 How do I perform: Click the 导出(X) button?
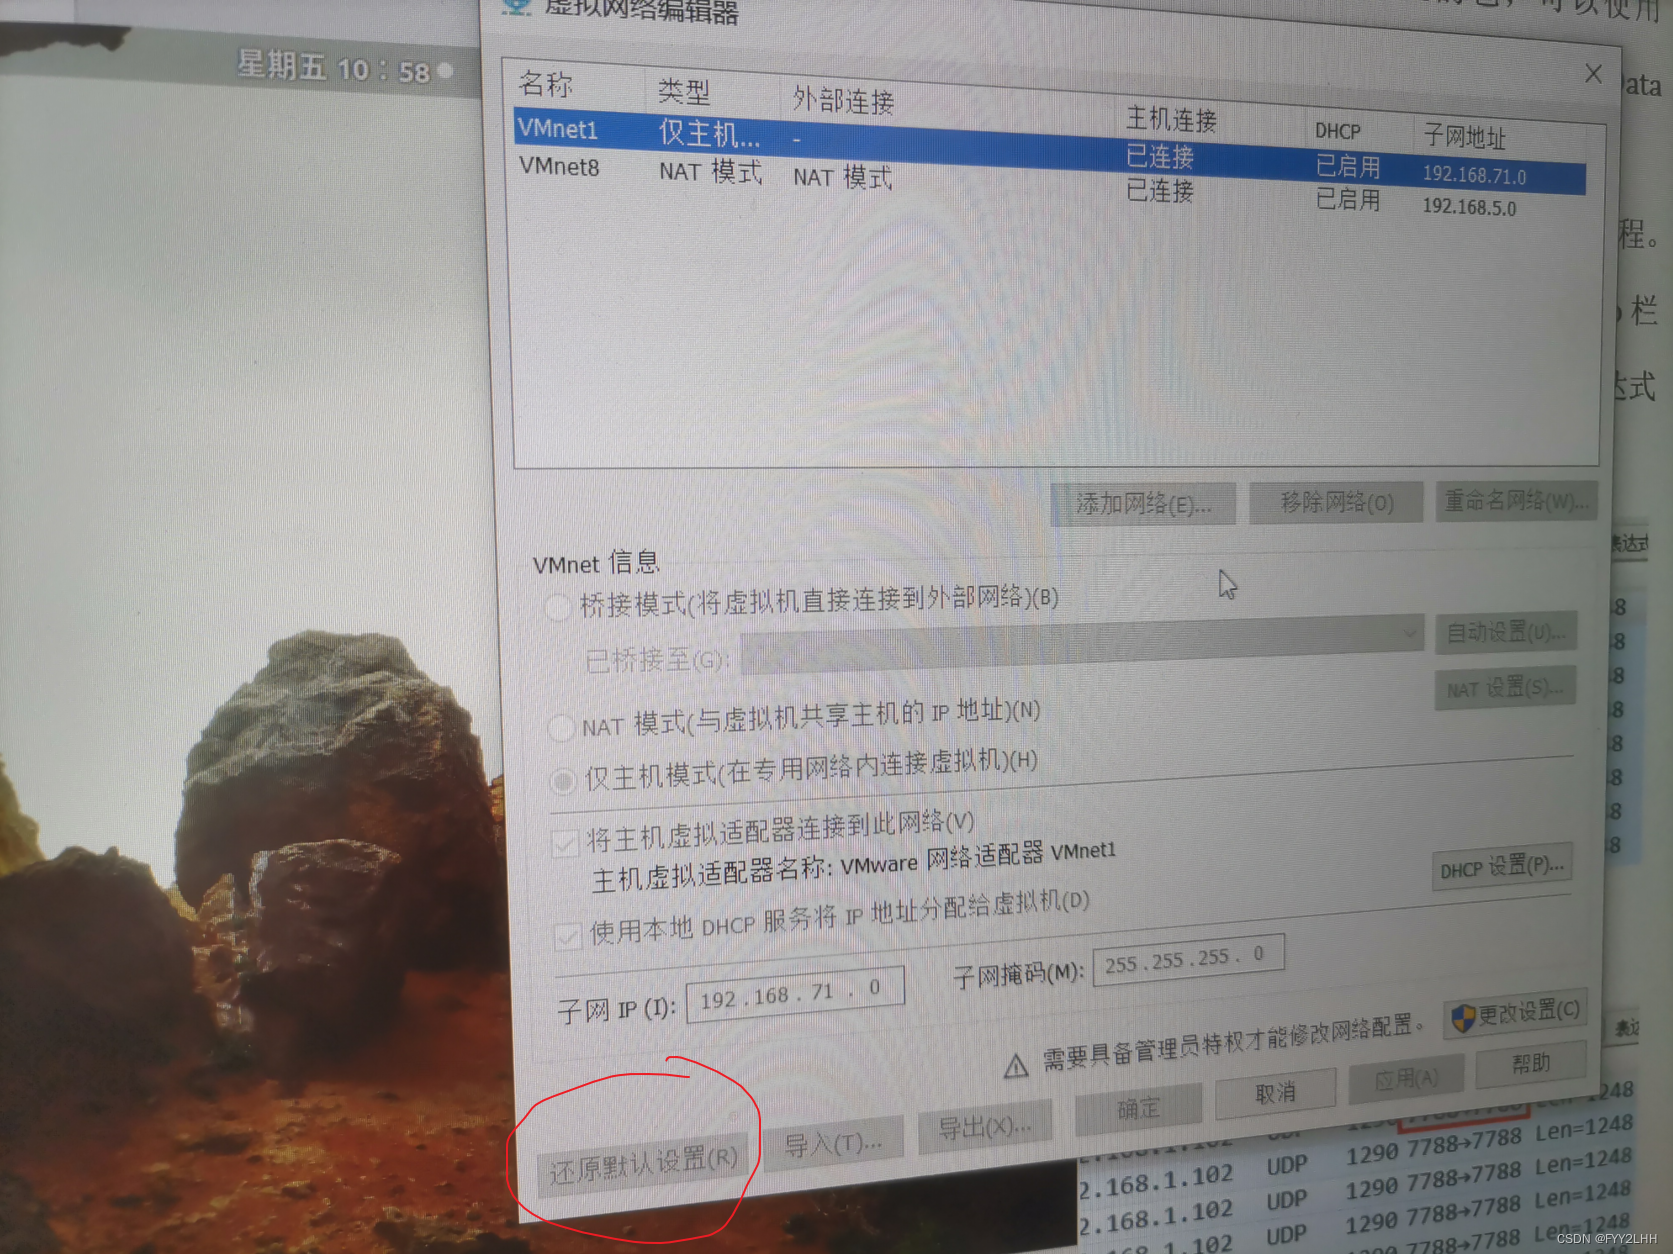click(x=984, y=1127)
